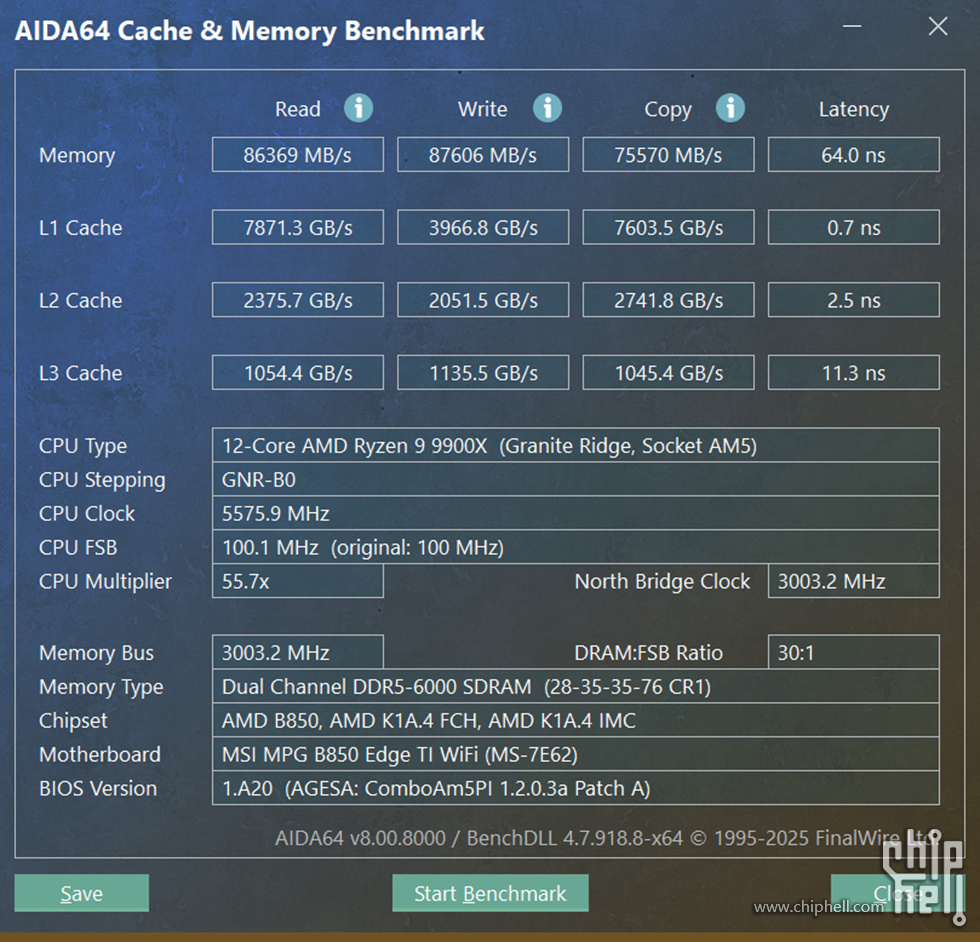
Task: Select the Memory Latency 64.0 ns cell
Action: tap(853, 155)
